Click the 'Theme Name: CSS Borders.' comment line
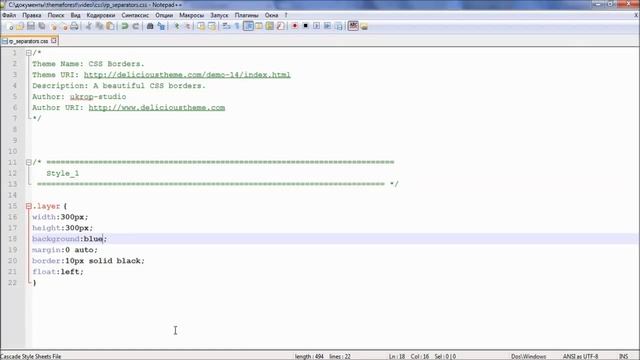 point(88,64)
